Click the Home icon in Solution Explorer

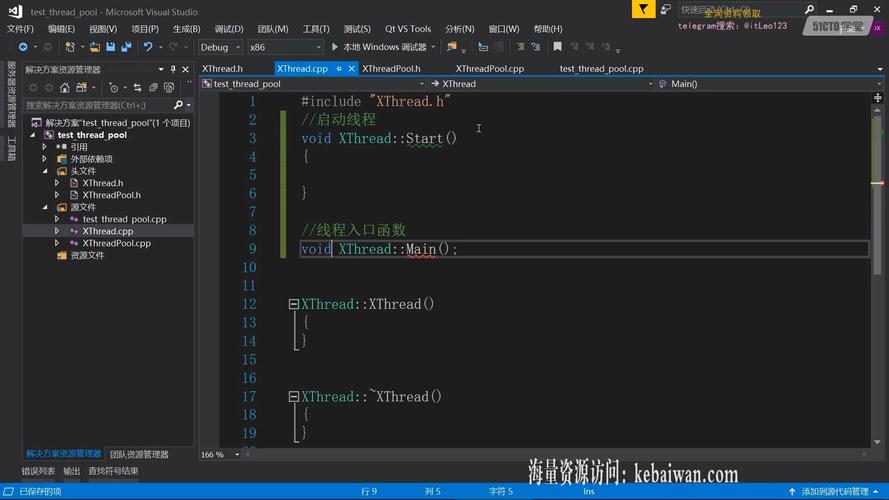point(65,88)
